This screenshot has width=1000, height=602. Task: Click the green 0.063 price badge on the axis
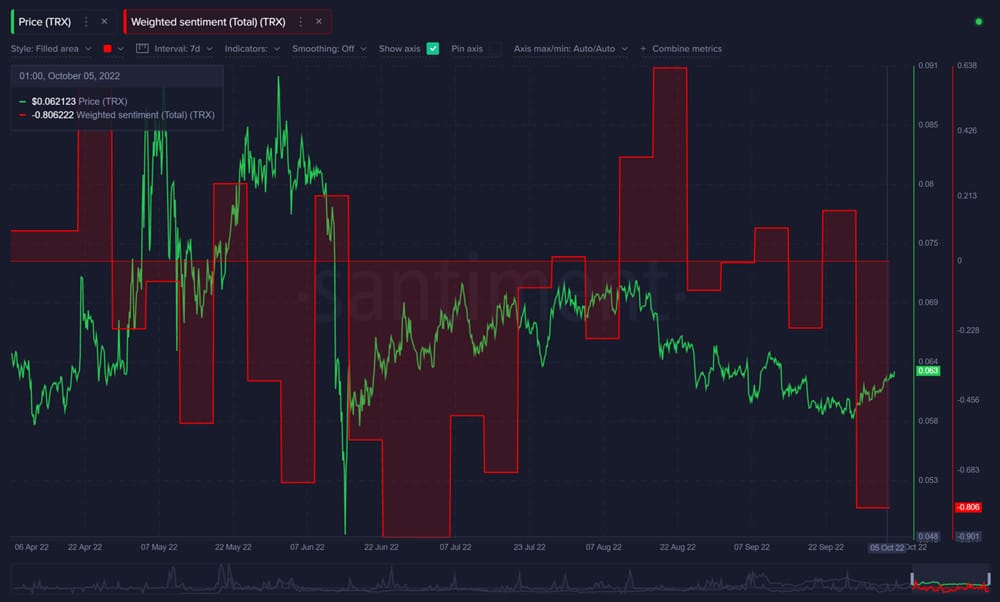coord(928,370)
